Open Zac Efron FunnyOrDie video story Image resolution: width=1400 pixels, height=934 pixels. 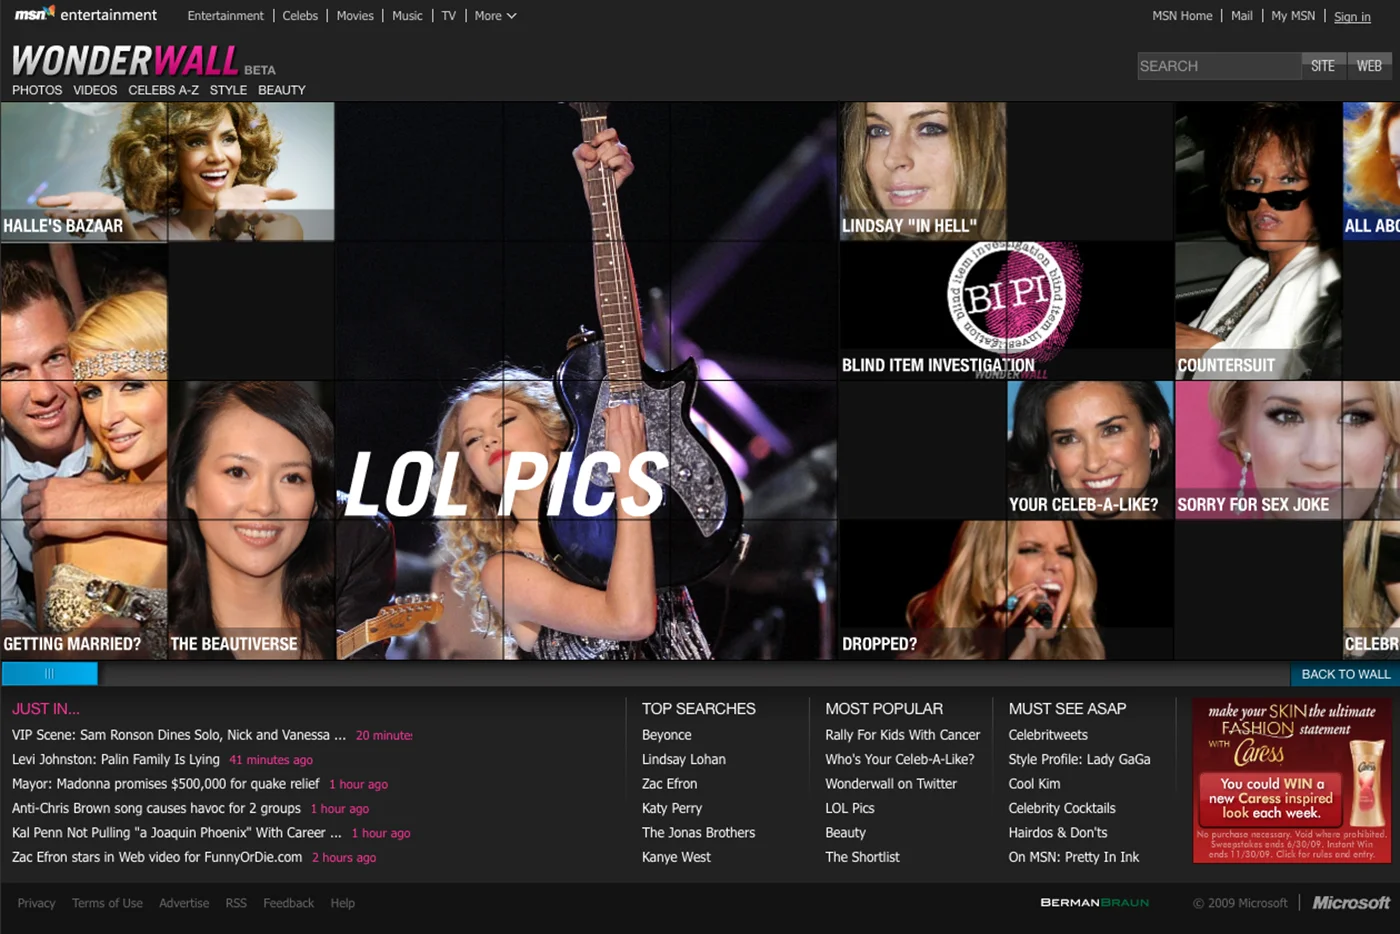coord(157,857)
